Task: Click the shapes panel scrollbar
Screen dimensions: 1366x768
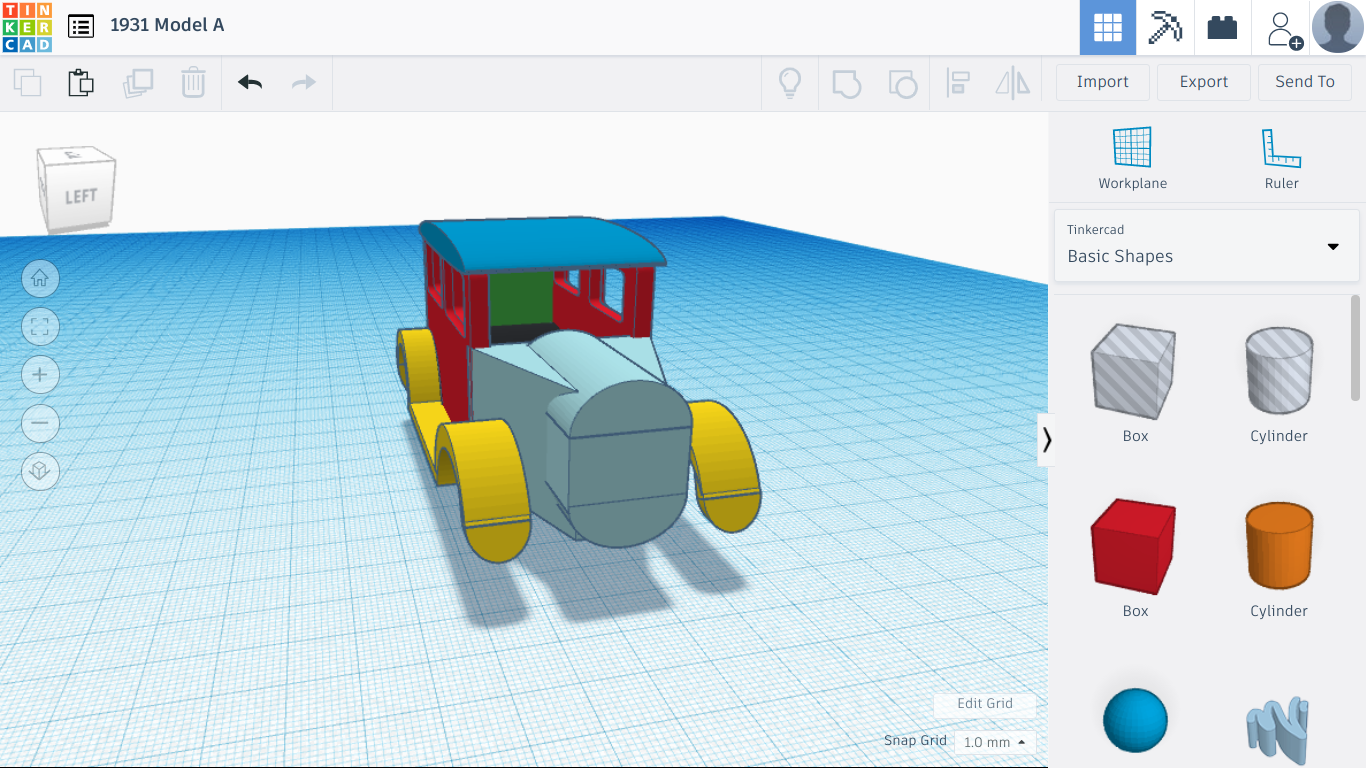Action: [x=1355, y=346]
